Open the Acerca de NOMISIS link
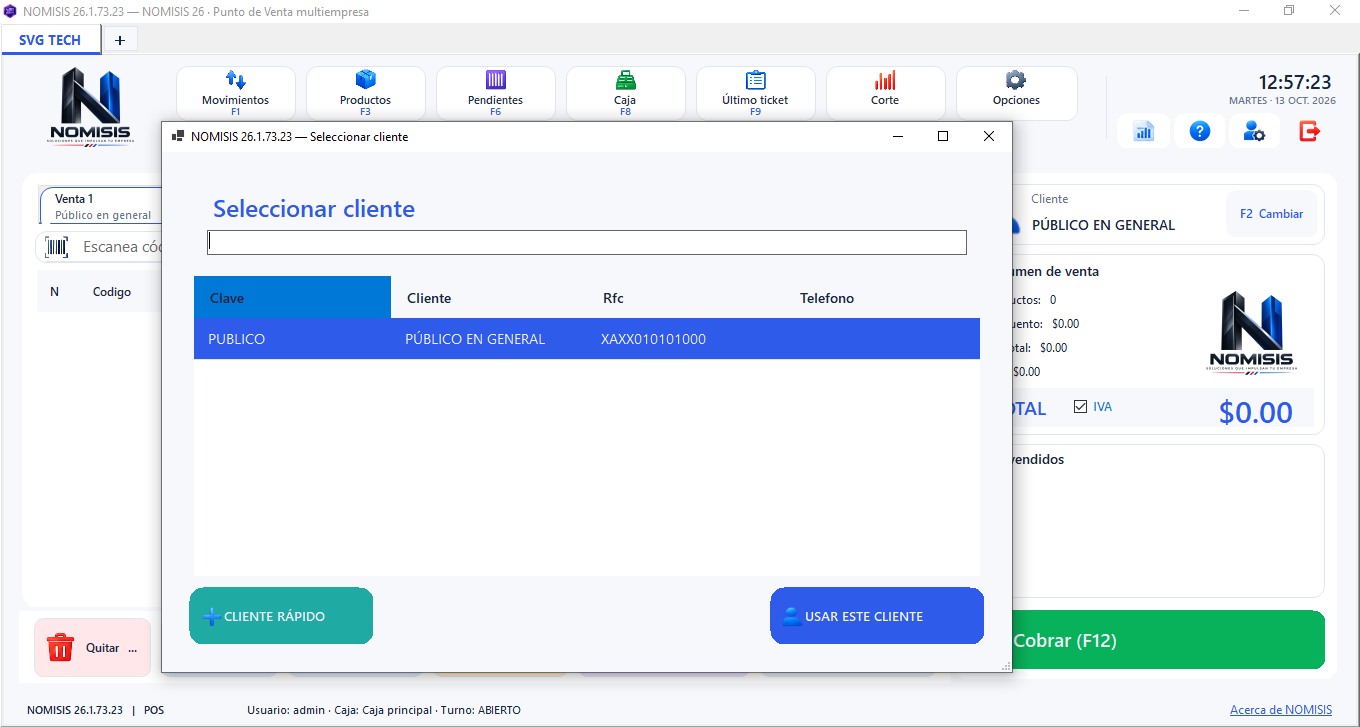The image size is (1360, 727). pyautogui.click(x=1281, y=710)
